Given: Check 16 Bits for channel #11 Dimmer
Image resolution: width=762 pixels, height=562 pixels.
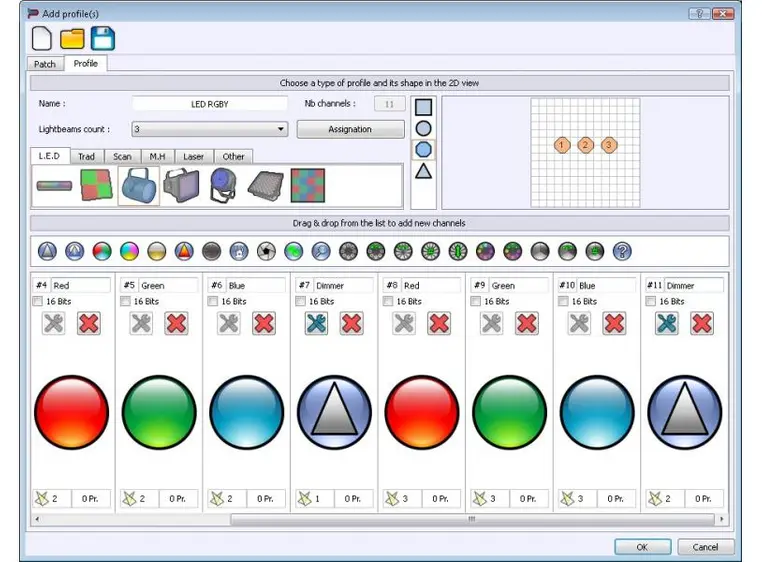Looking at the screenshot, I should click(x=651, y=301).
